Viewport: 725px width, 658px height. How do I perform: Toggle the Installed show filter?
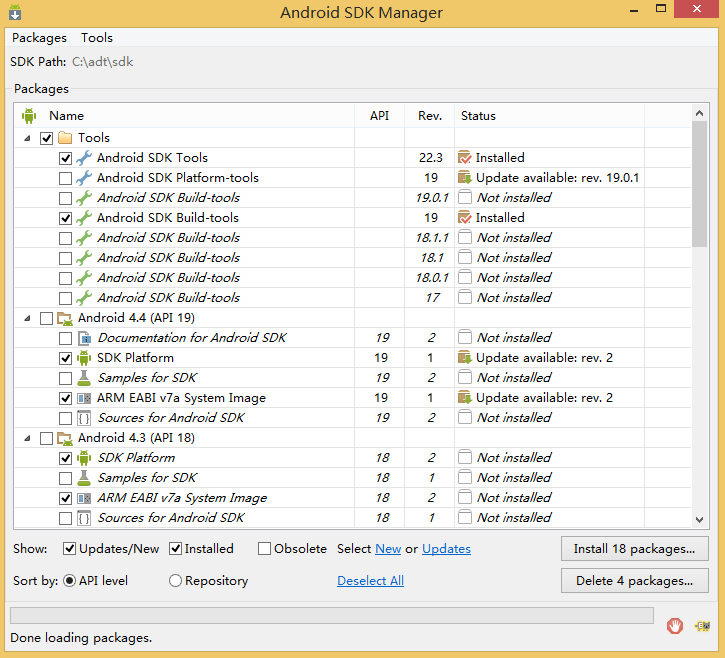click(175, 549)
